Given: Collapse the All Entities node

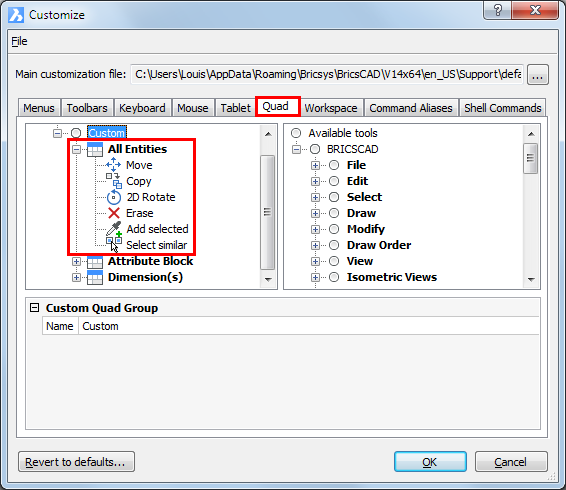Looking at the screenshot, I should (x=76, y=149).
